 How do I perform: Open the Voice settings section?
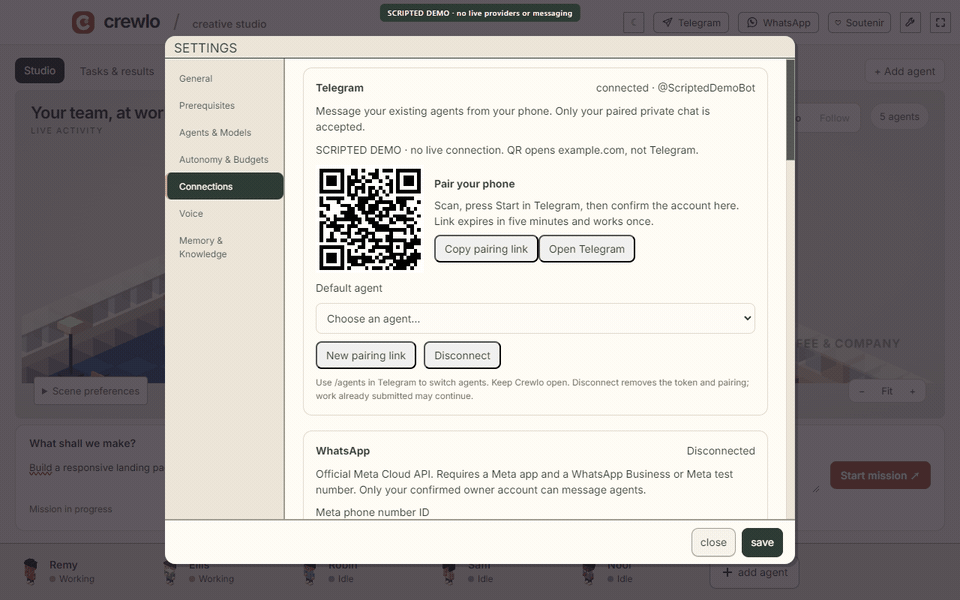pyautogui.click(x=225, y=213)
